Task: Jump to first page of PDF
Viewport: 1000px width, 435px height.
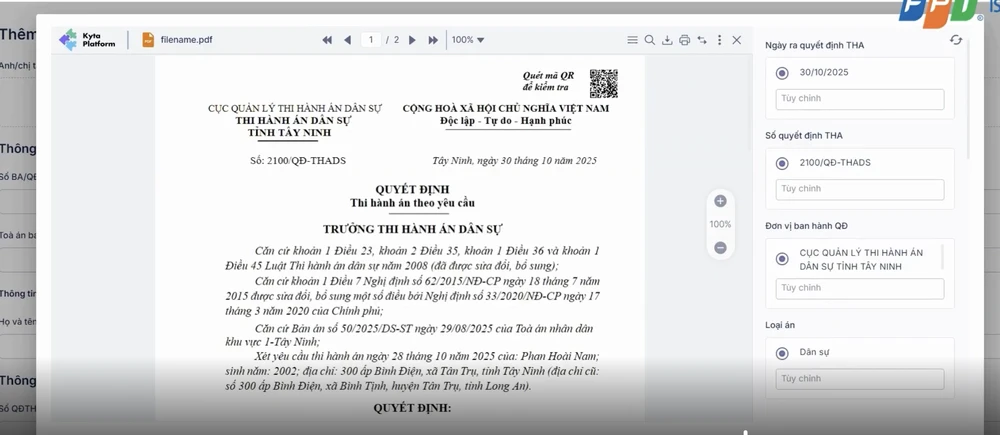Action: [x=327, y=40]
